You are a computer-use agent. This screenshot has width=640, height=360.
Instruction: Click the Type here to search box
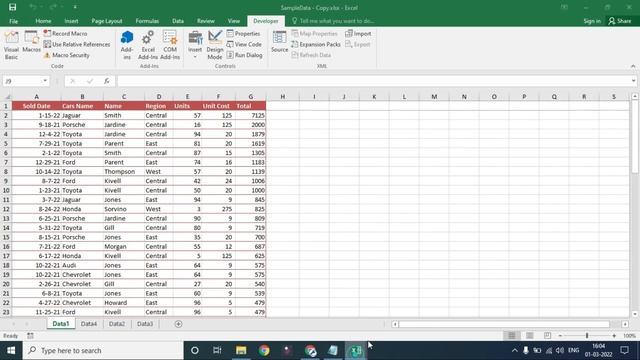coord(103,350)
